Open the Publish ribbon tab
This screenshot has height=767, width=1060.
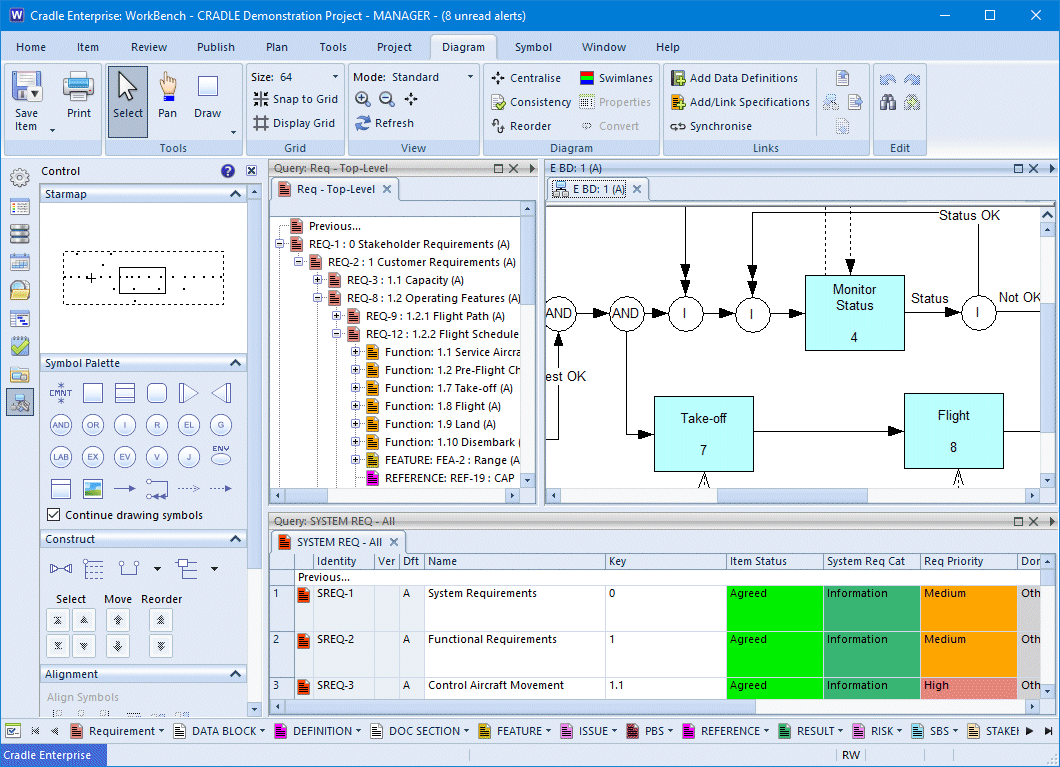click(x=216, y=47)
